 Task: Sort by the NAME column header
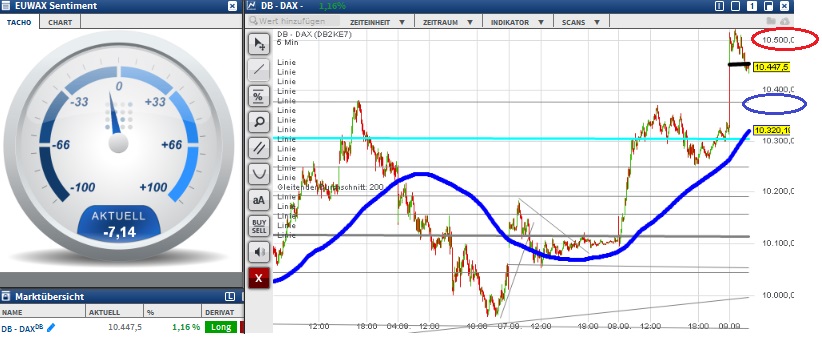(x=43, y=312)
